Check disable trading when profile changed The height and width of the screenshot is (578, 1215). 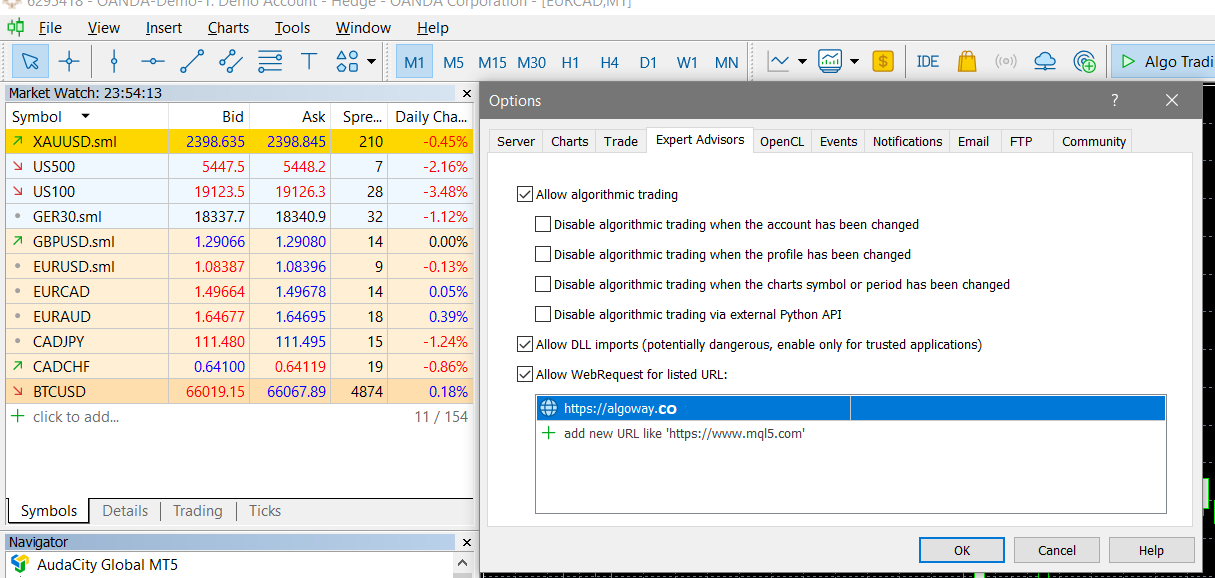tap(543, 255)
